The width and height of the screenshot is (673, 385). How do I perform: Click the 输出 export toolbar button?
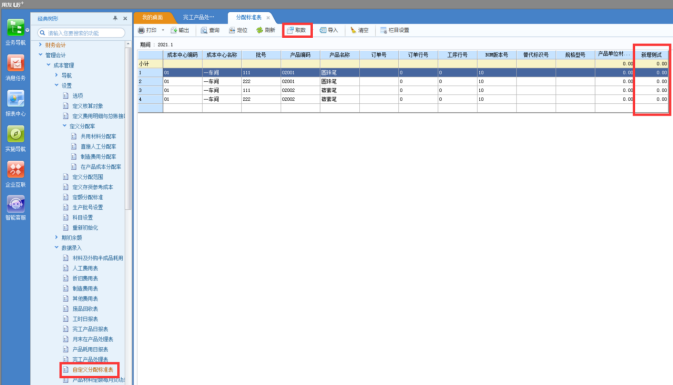[180, 30]
